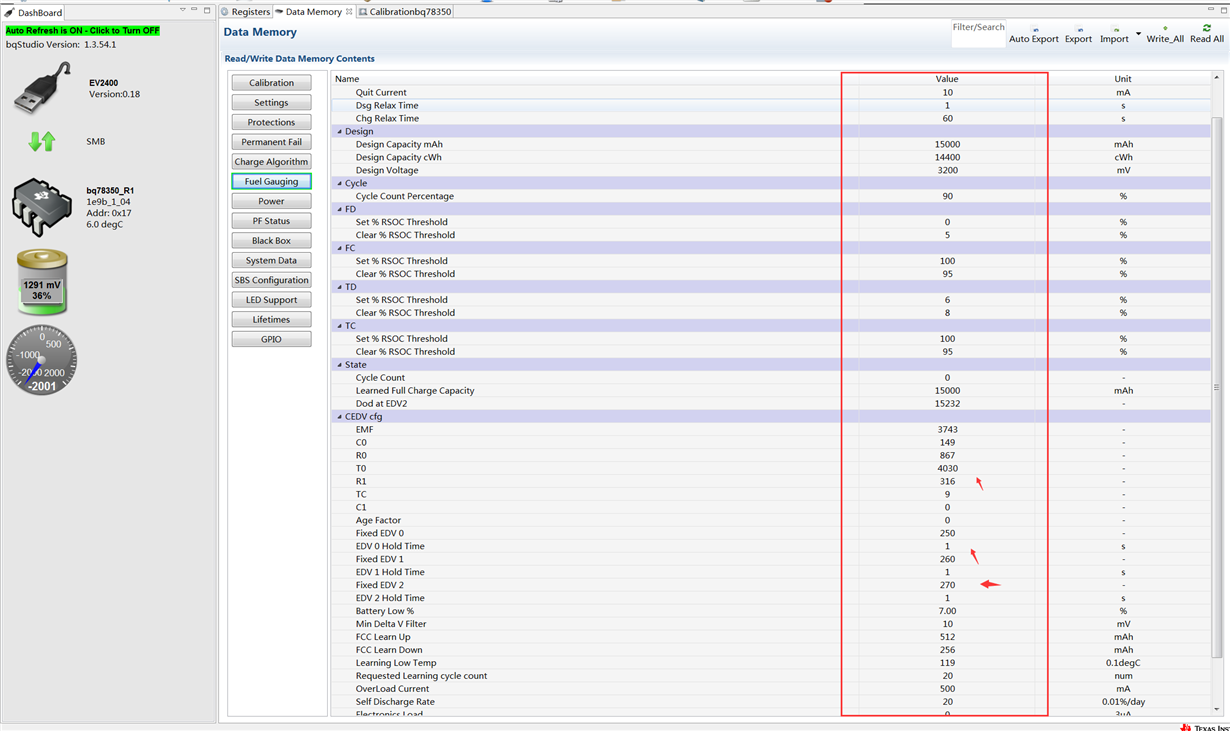Open the dropdown arrow next to Import
The image size is (1230, 731).
pos(1138,34)
